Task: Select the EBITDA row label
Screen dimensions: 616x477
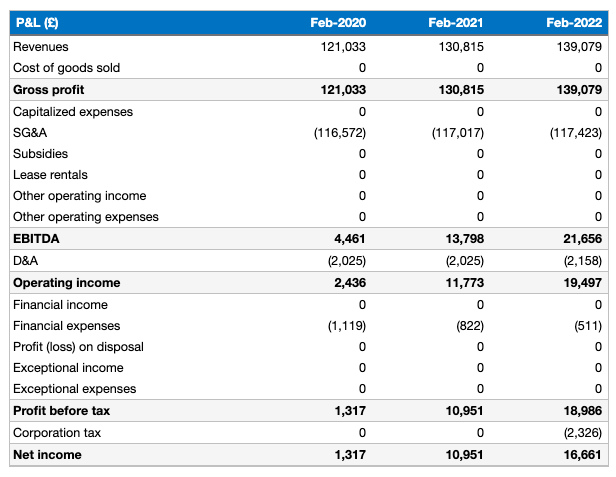Action: (x=35, y=239)
